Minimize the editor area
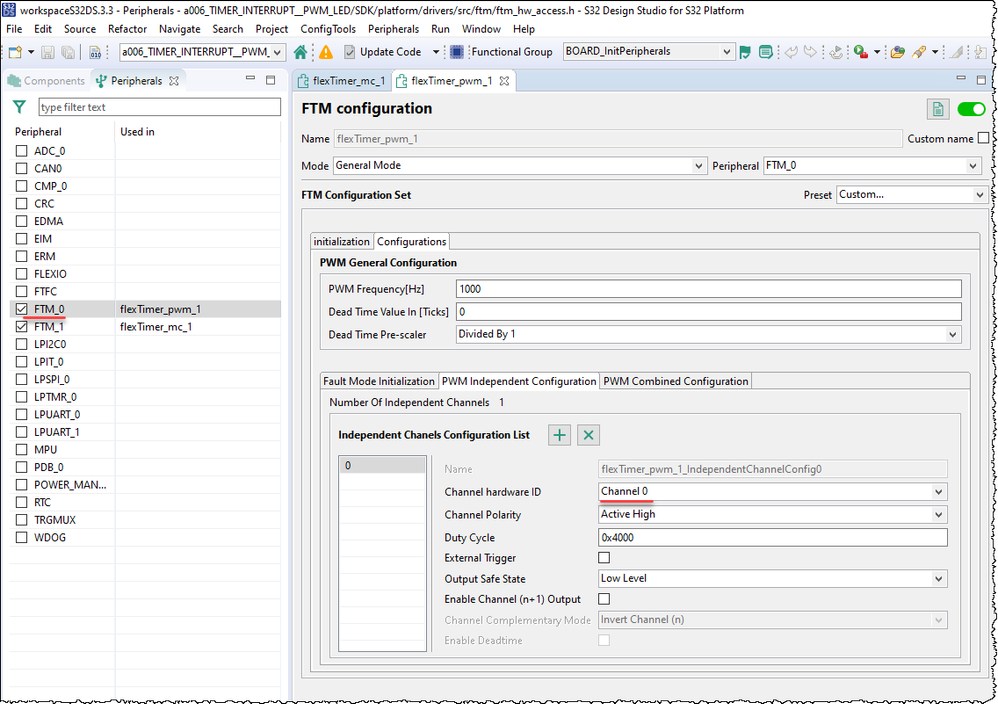 coord(961,78)
